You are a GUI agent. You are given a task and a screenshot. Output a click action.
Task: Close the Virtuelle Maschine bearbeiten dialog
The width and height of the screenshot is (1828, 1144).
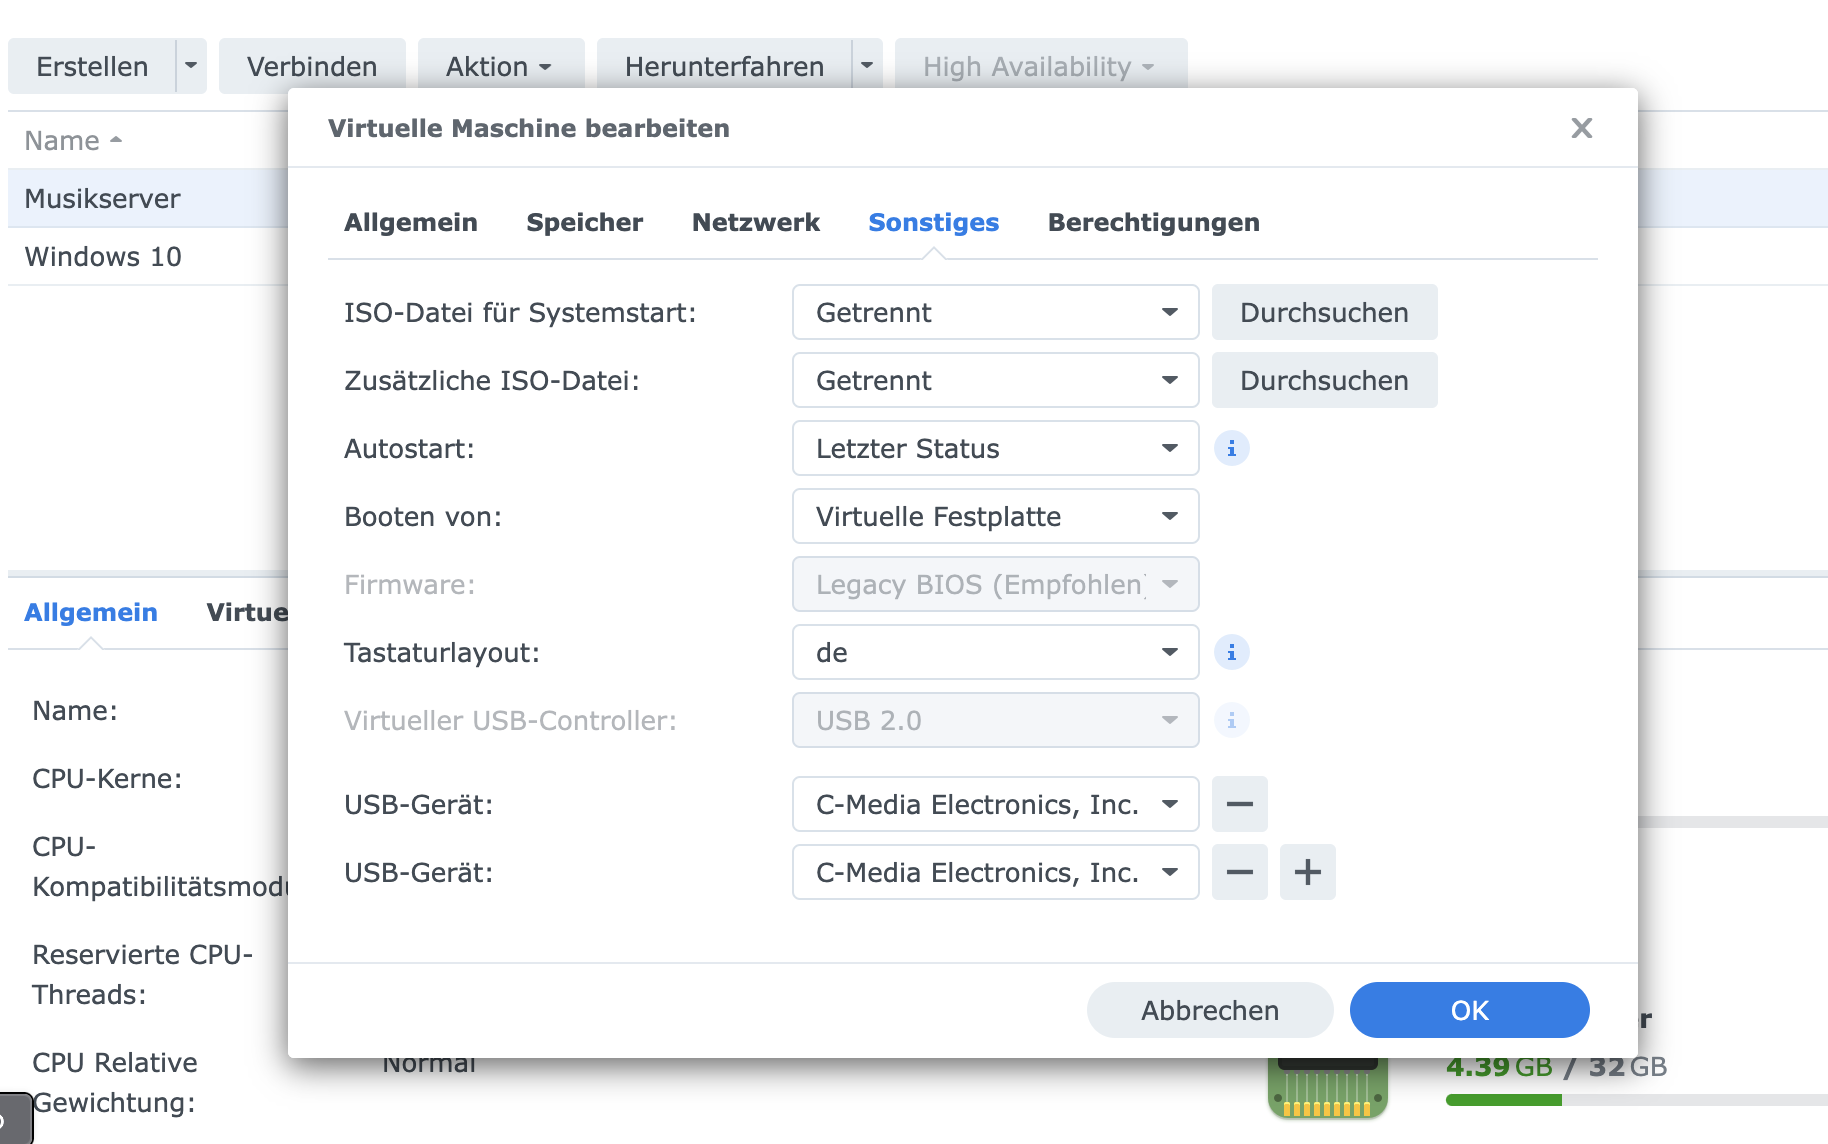[1581, 128]
